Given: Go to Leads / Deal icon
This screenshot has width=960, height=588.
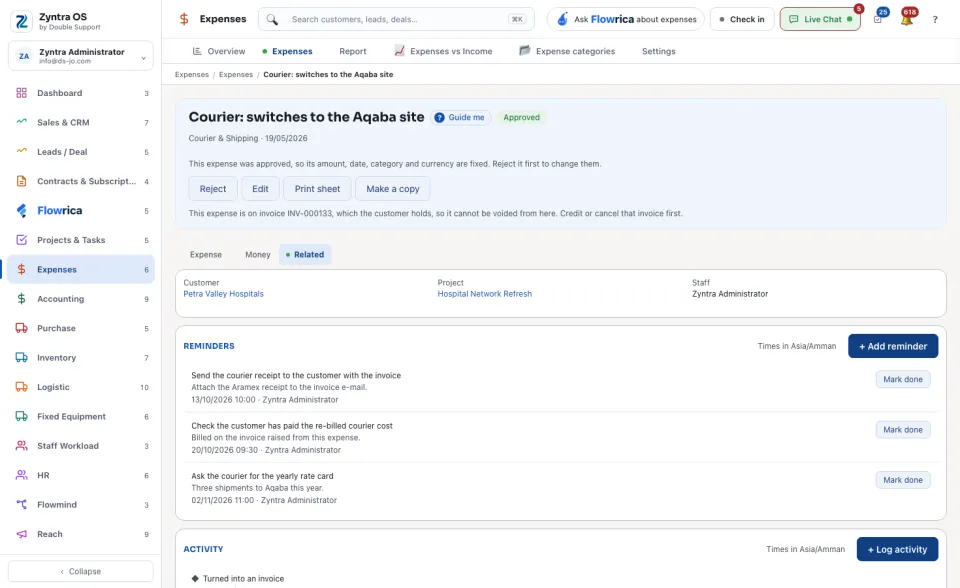Looking at the screenshot, I should pos(21,152).
